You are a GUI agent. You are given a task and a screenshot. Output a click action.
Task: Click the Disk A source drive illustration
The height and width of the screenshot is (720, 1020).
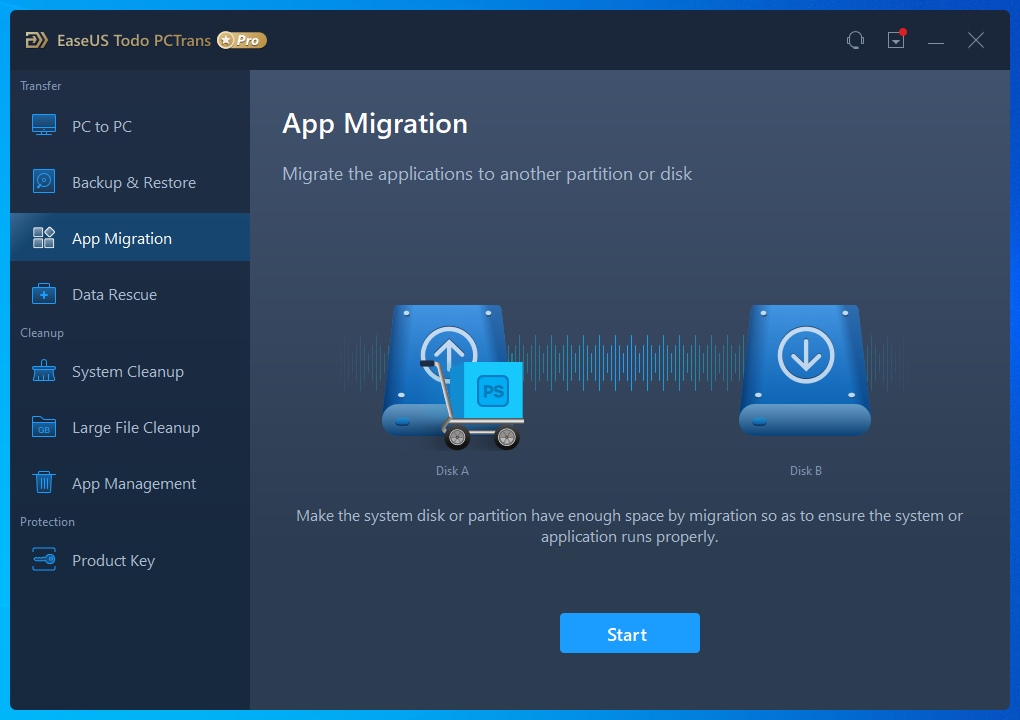click(x=446, y=371)
